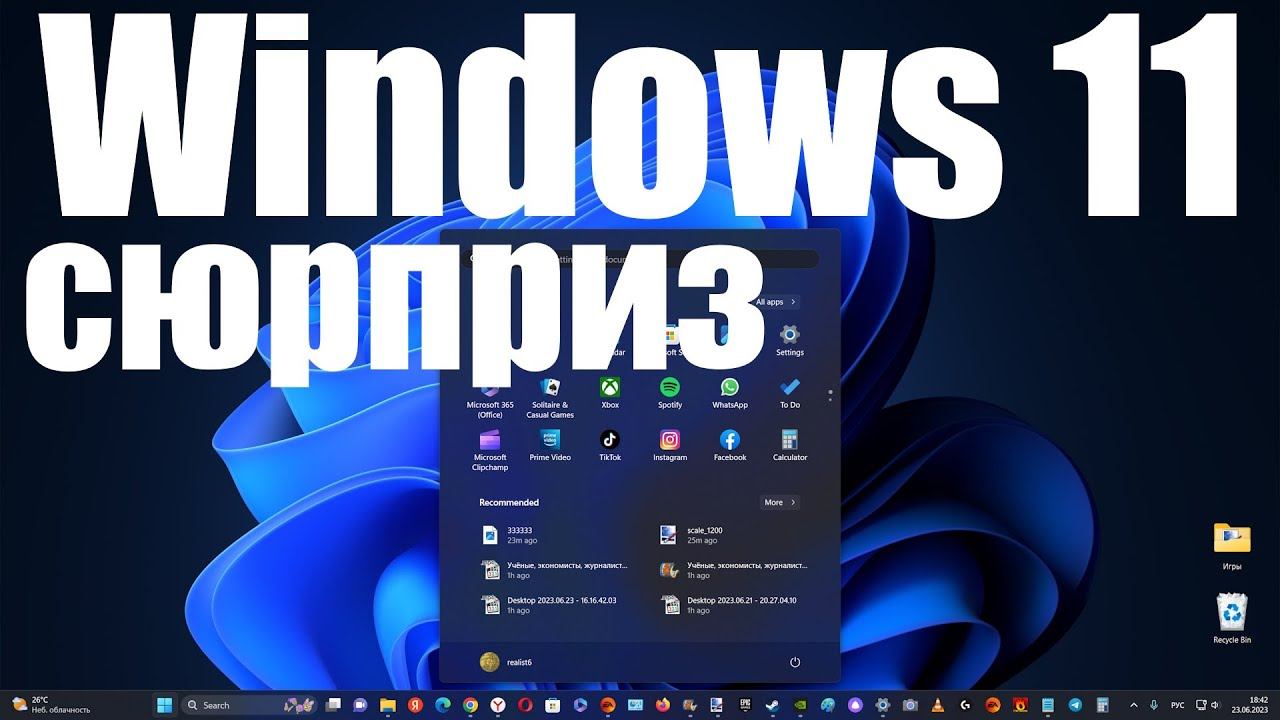Show more recommended items via More
The height and width of the screenshot is (720, 1280).
coord(780,503)
